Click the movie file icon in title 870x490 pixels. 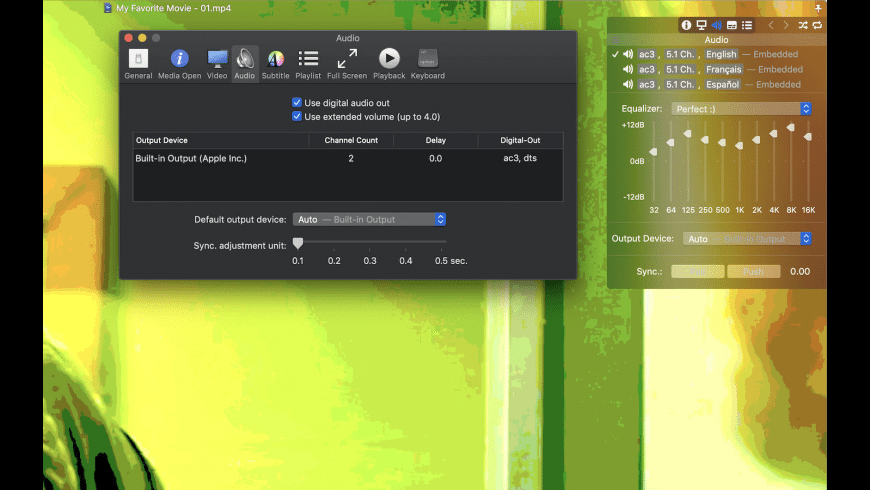[x=108, y=8]
